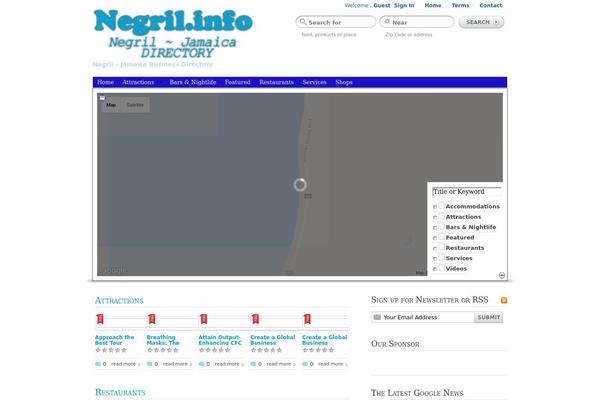Check the Attractions map filter
The image size is (600, 400).
[435, 217]
